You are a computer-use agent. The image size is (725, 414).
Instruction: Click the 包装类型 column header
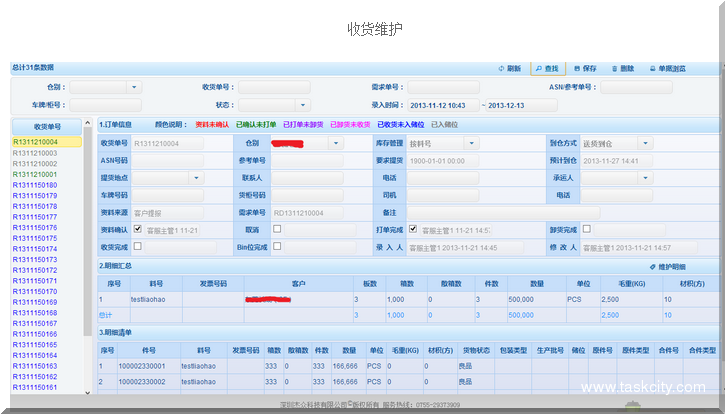513,350
